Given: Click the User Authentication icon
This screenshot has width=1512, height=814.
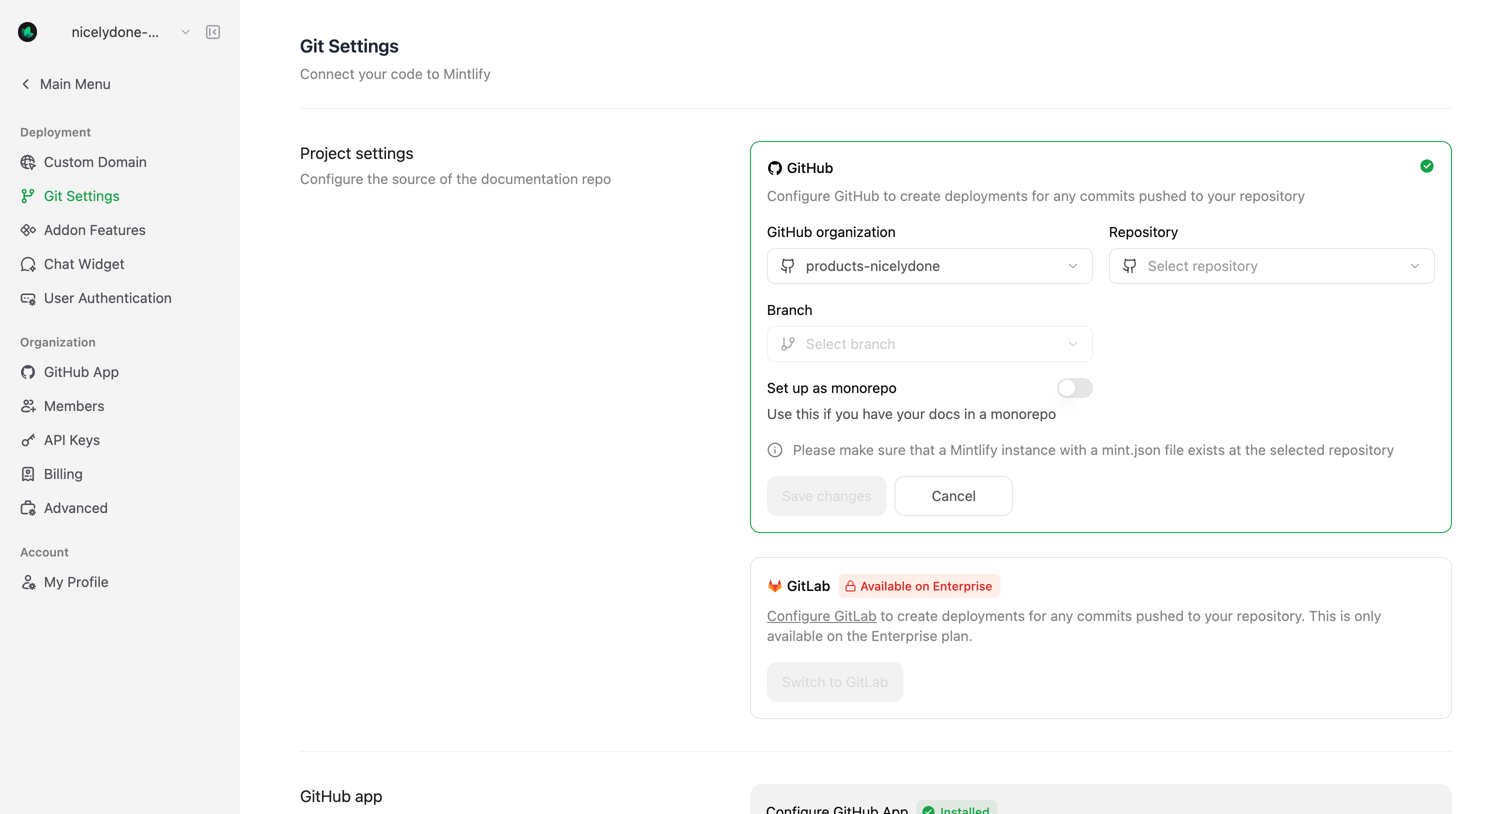Looking at the screenshot, I should point(28,298).
